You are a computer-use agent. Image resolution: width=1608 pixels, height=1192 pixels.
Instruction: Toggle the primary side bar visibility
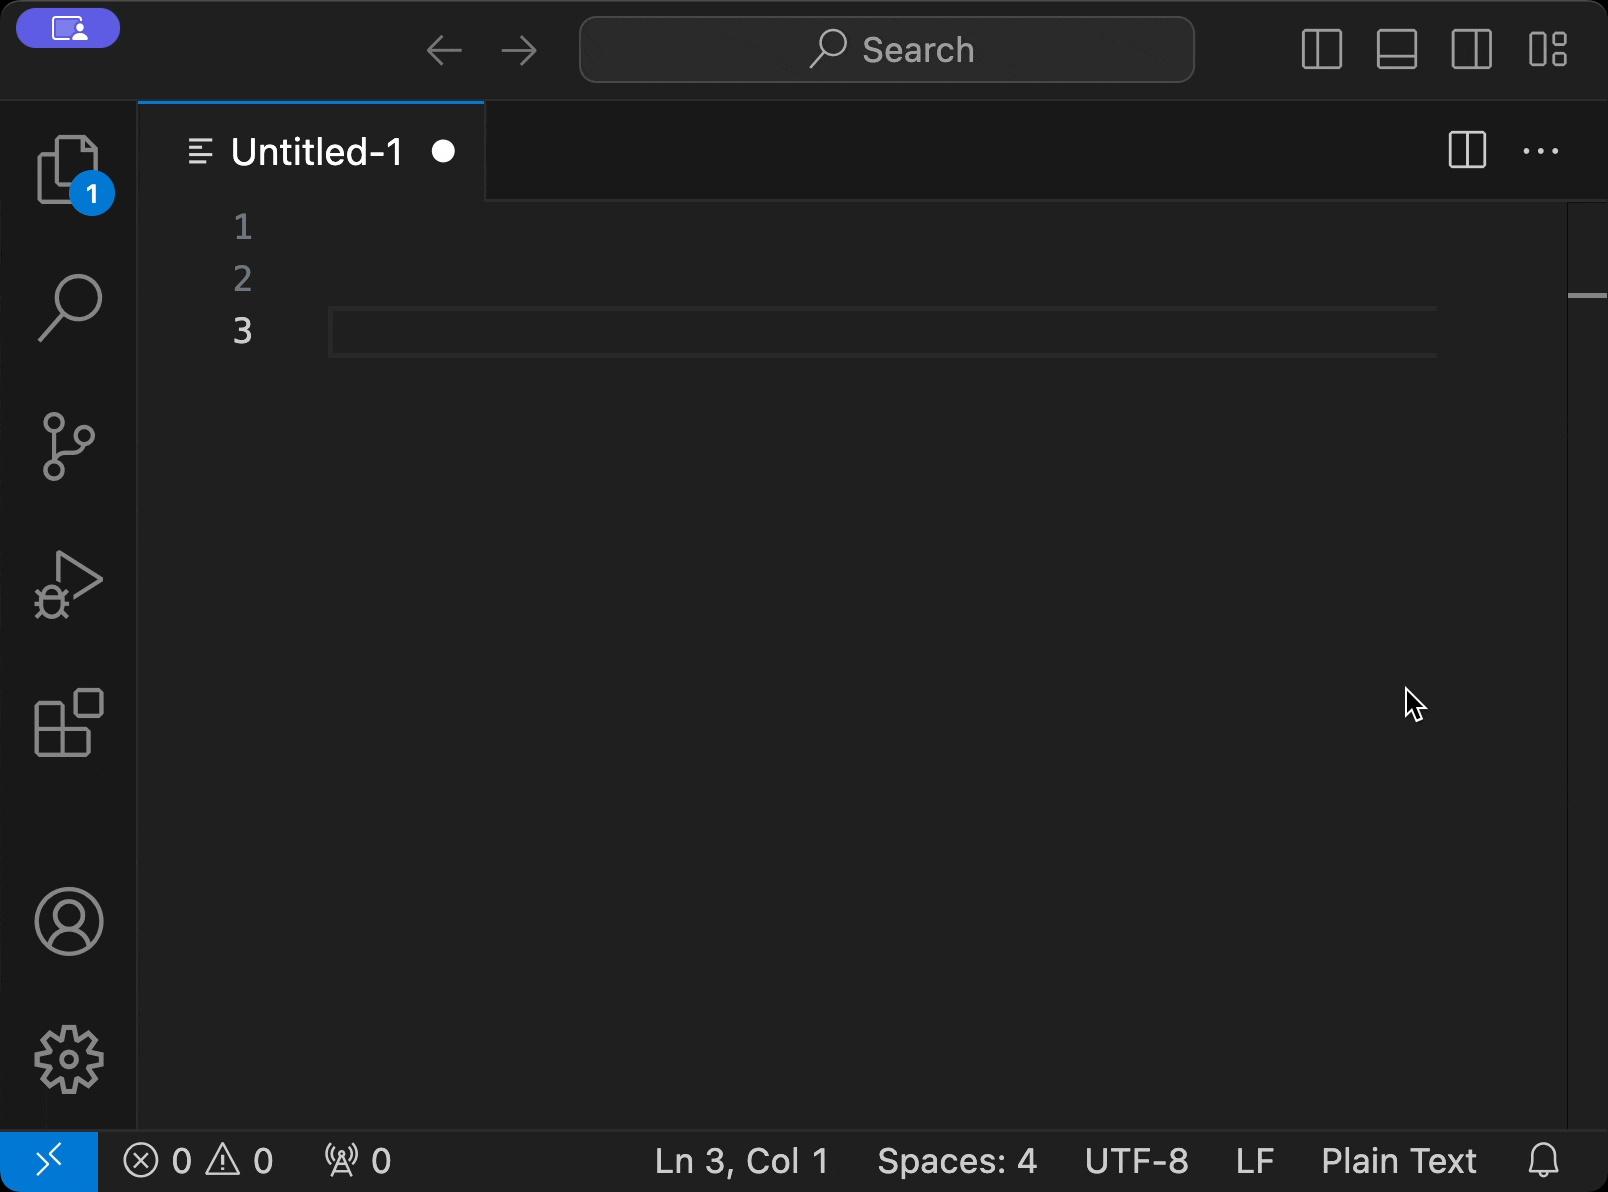[1321, 49]
